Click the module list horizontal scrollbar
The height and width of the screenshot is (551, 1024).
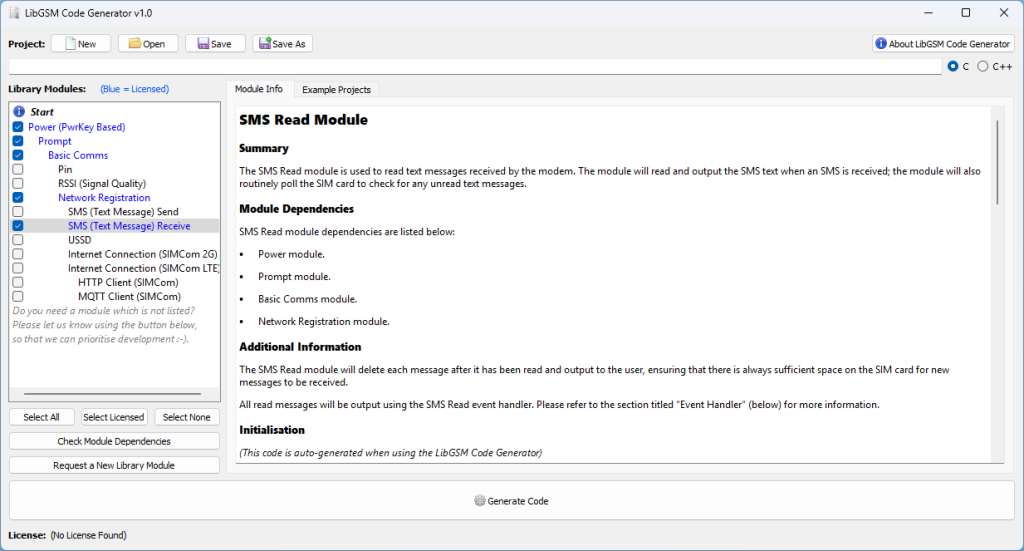112,394
